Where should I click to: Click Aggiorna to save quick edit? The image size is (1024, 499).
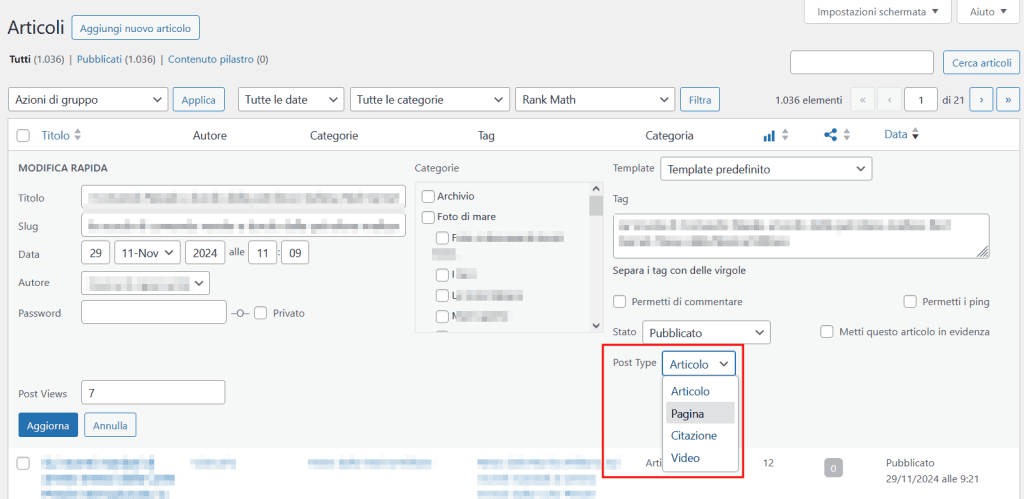48,425
